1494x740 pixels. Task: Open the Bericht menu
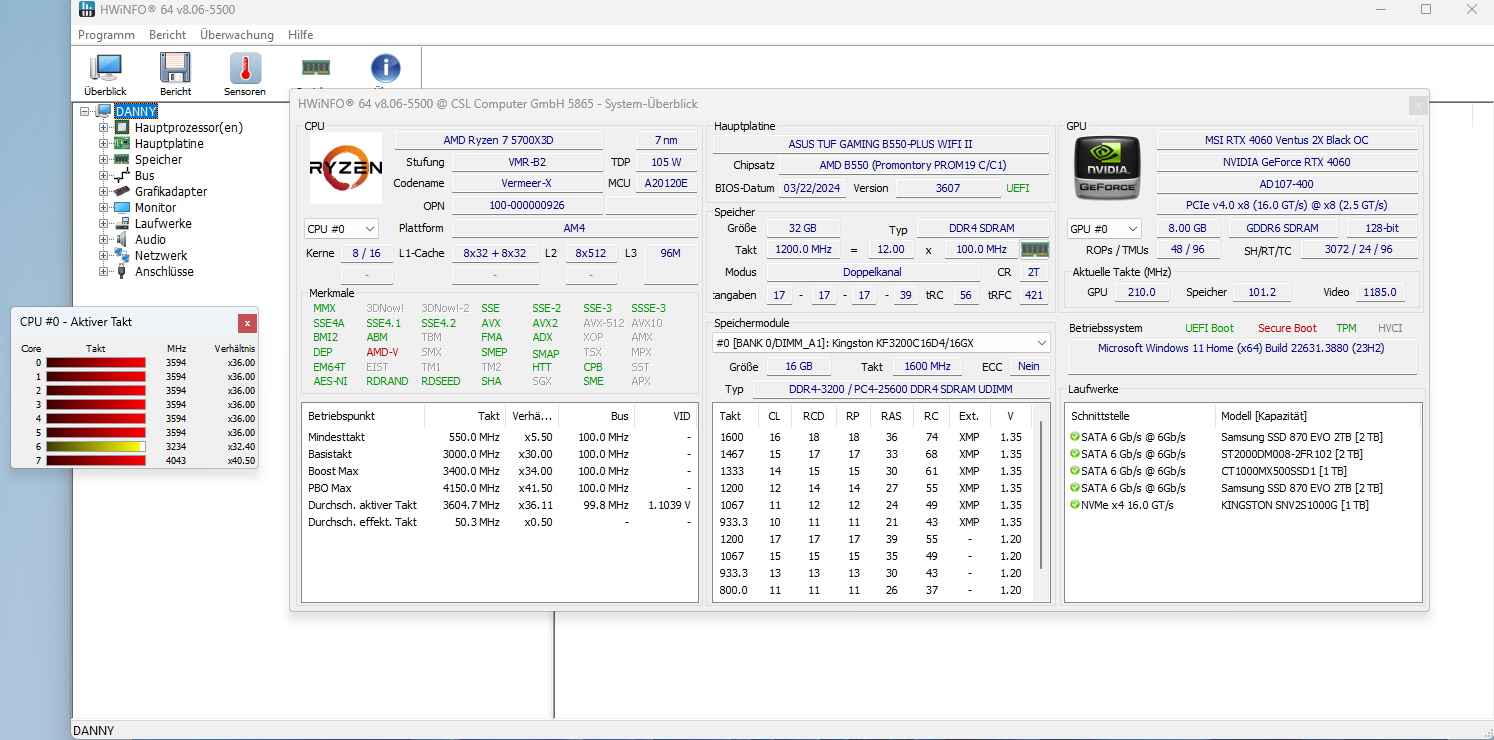167,34
